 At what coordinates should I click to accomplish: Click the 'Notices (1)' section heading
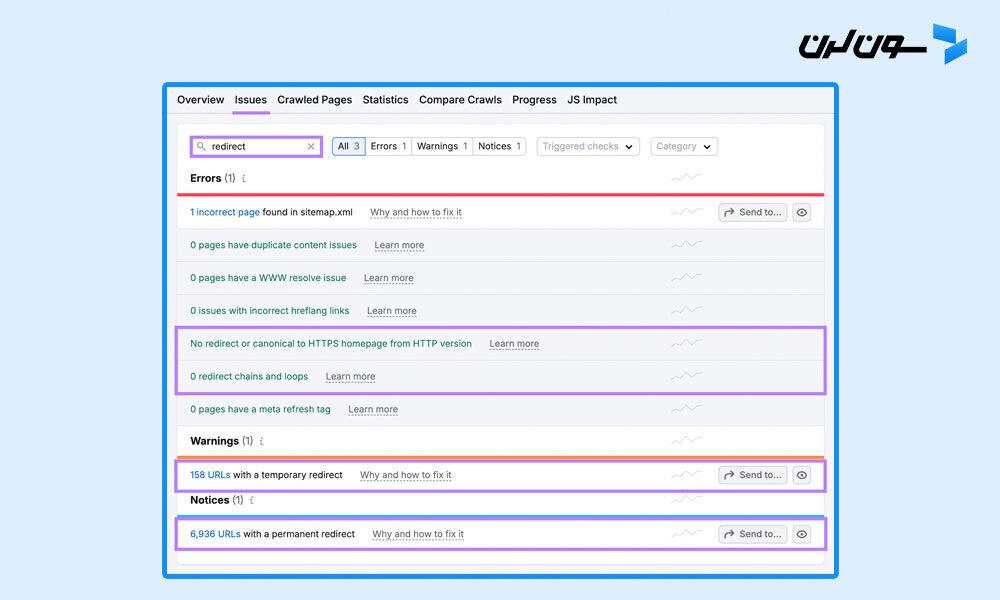click(217, 501)
